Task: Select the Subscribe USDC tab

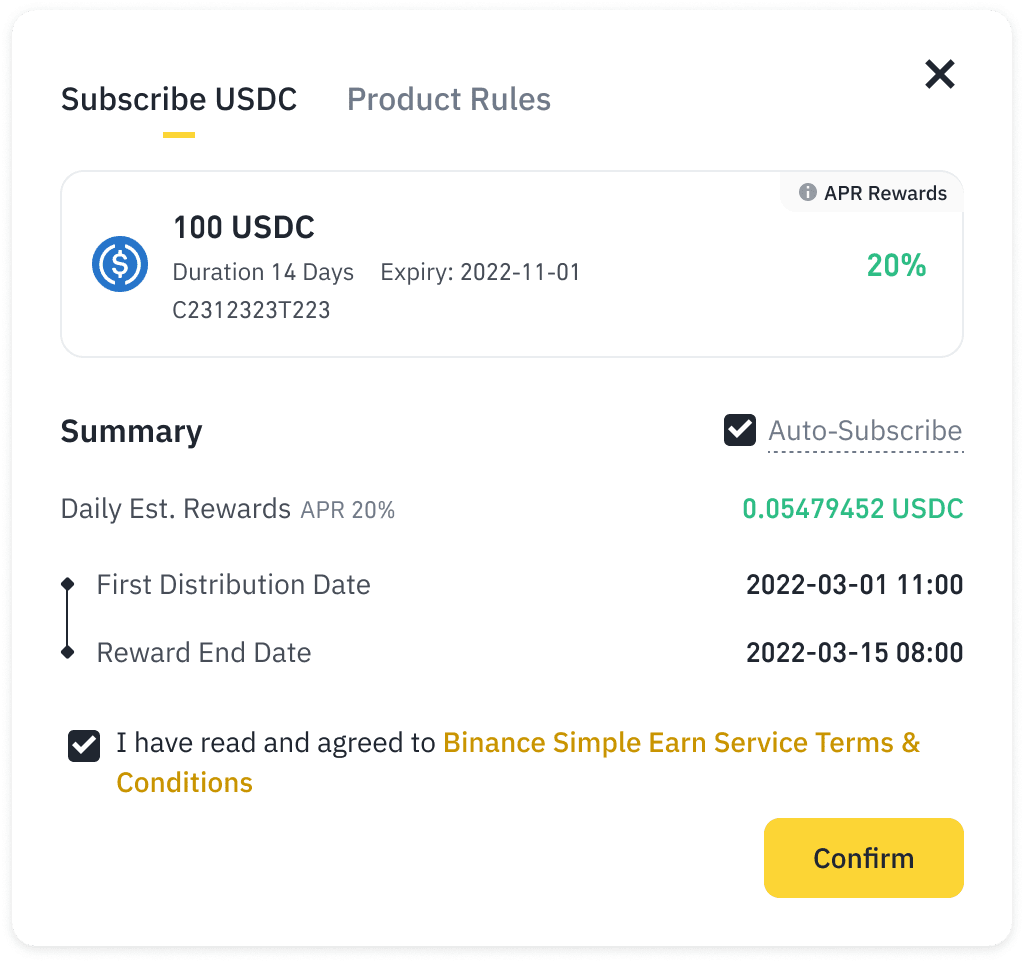Action: coord(179,100)
